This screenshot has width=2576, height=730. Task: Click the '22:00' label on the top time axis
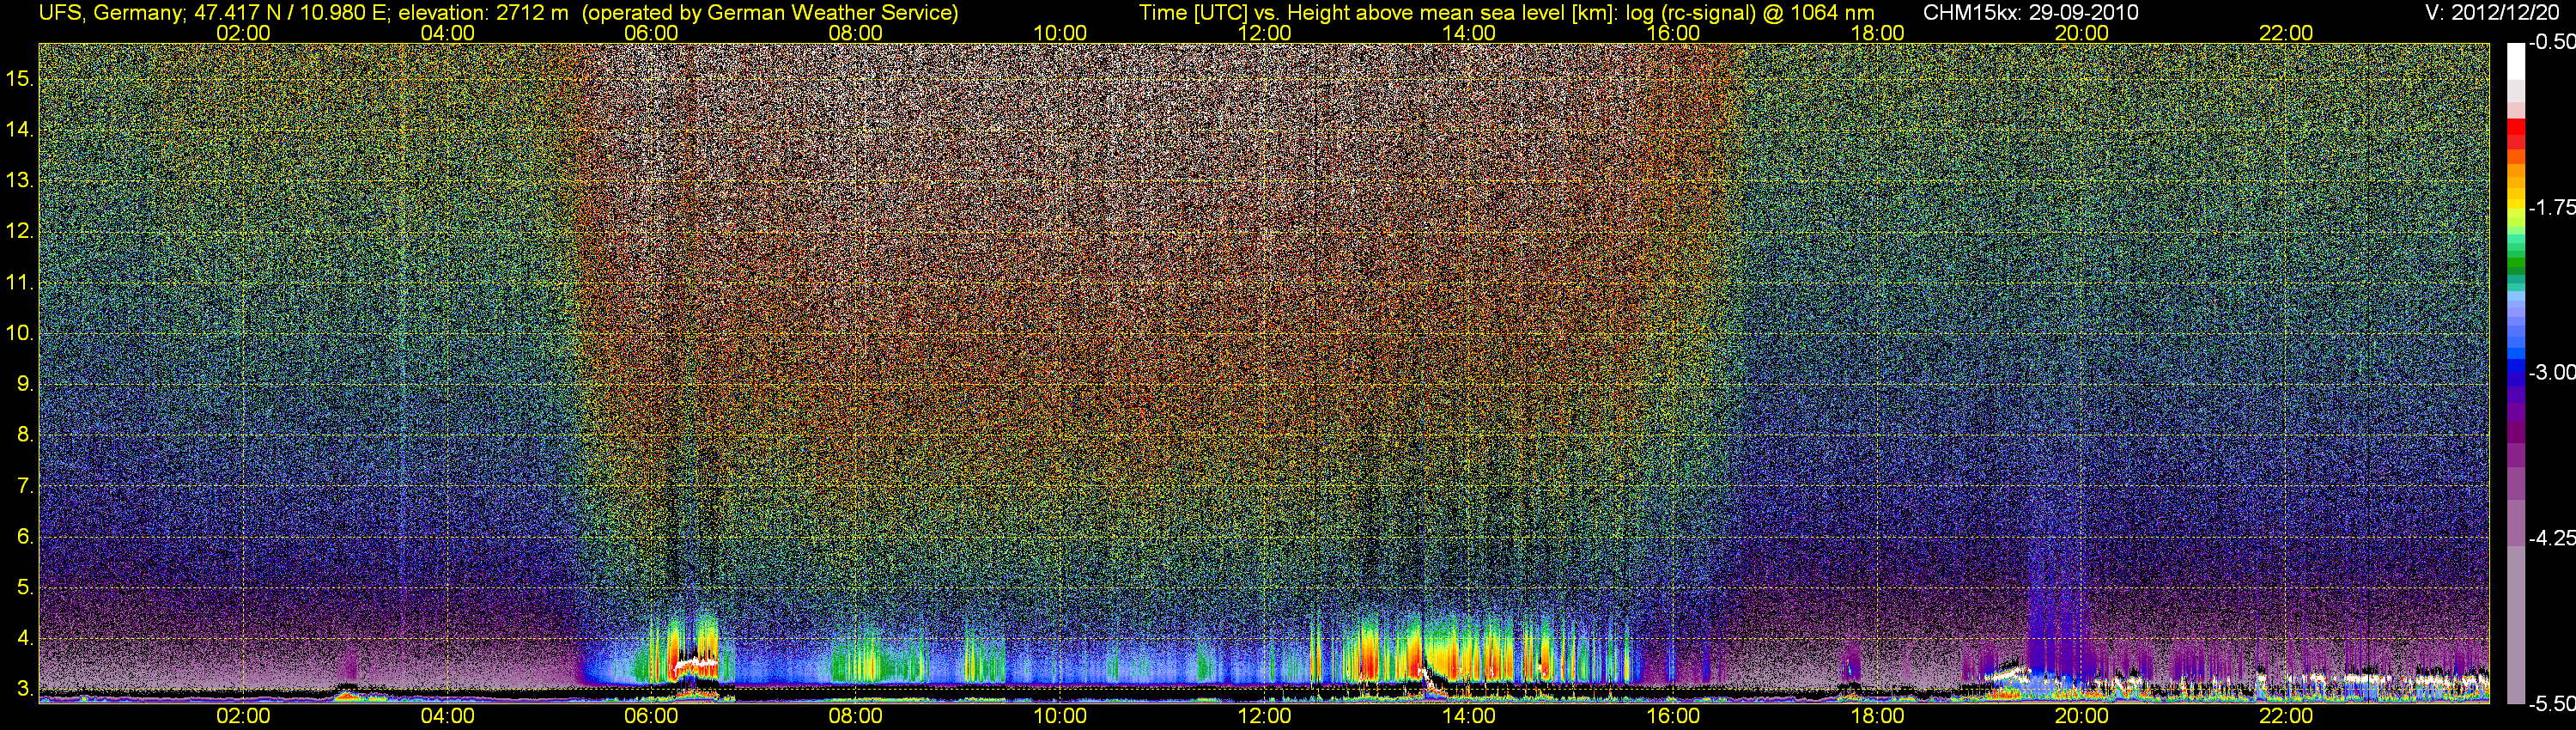2286,33
